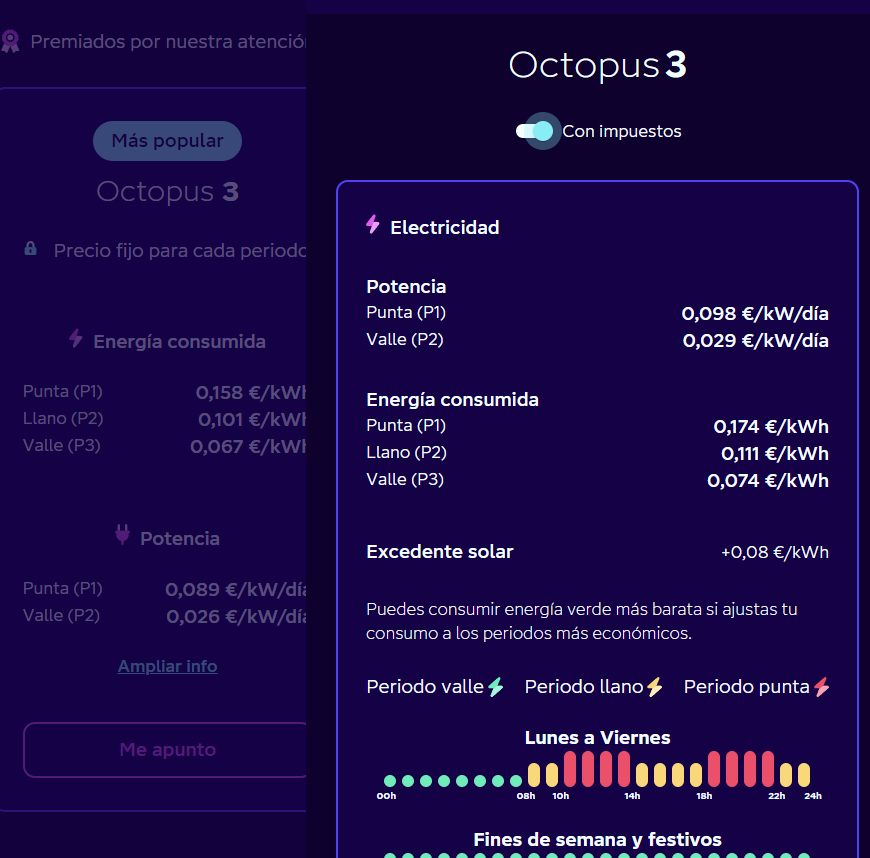Viewport: 870px width, 858px height.
Task: Click the 0,101 €/kWh value in the left card
Action: click(x=252, y=420)
